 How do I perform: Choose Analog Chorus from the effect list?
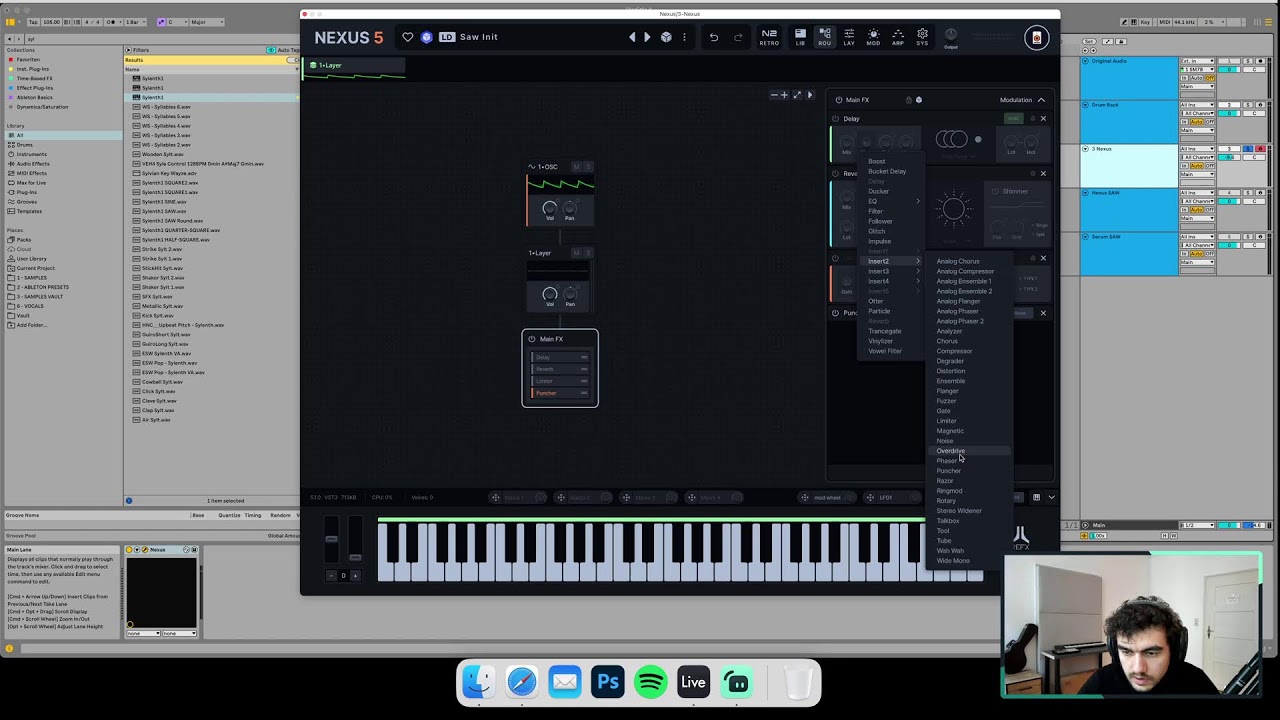point(958,261)
